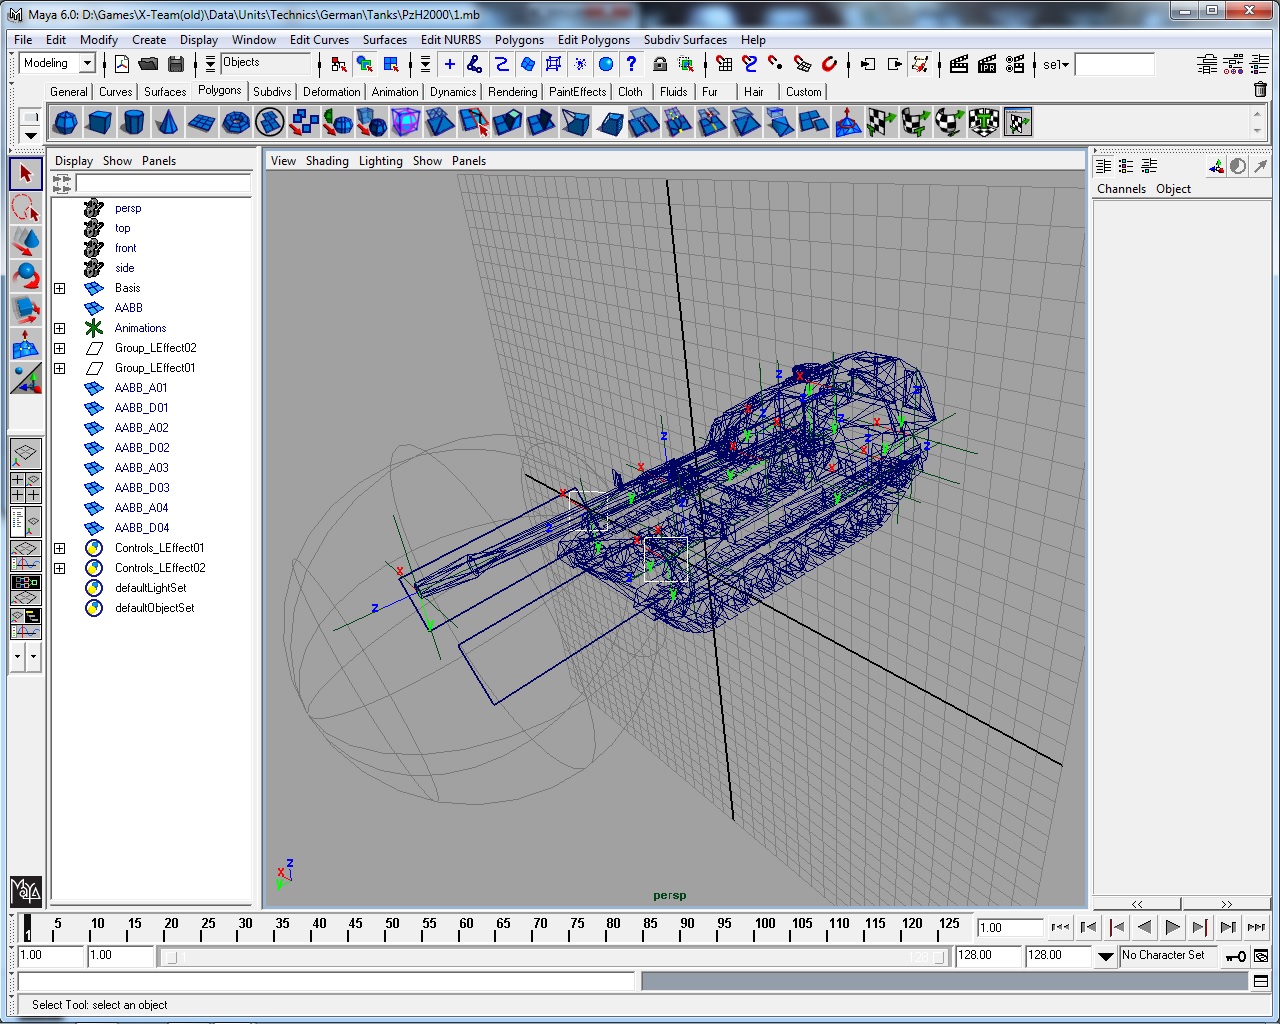Open the Edit Polygons menu
Image resolution: width=1280 pixels, height=1024 pixels.
594,40
